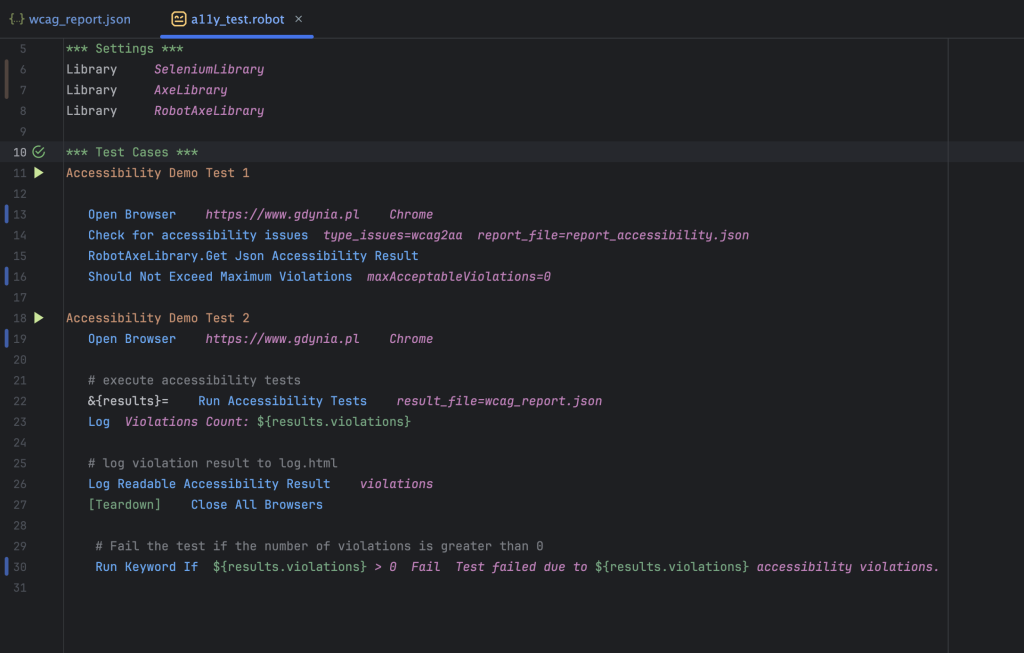
Task: Click the Run Keyword If keyword
Action: tap(146, 567)
